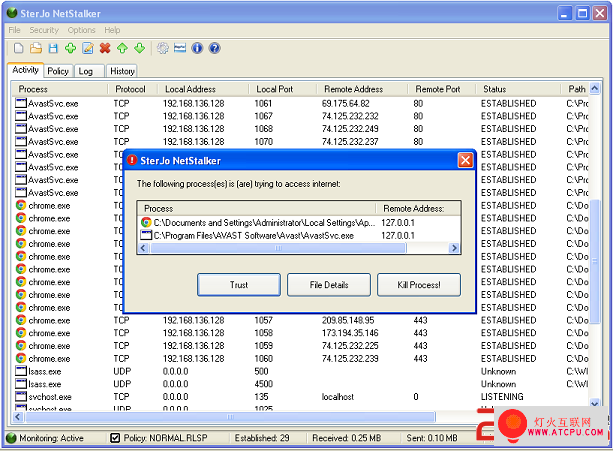Select the AvastSvc.exe path row in dialog
The image size is (613, 451).
(299, 236)
